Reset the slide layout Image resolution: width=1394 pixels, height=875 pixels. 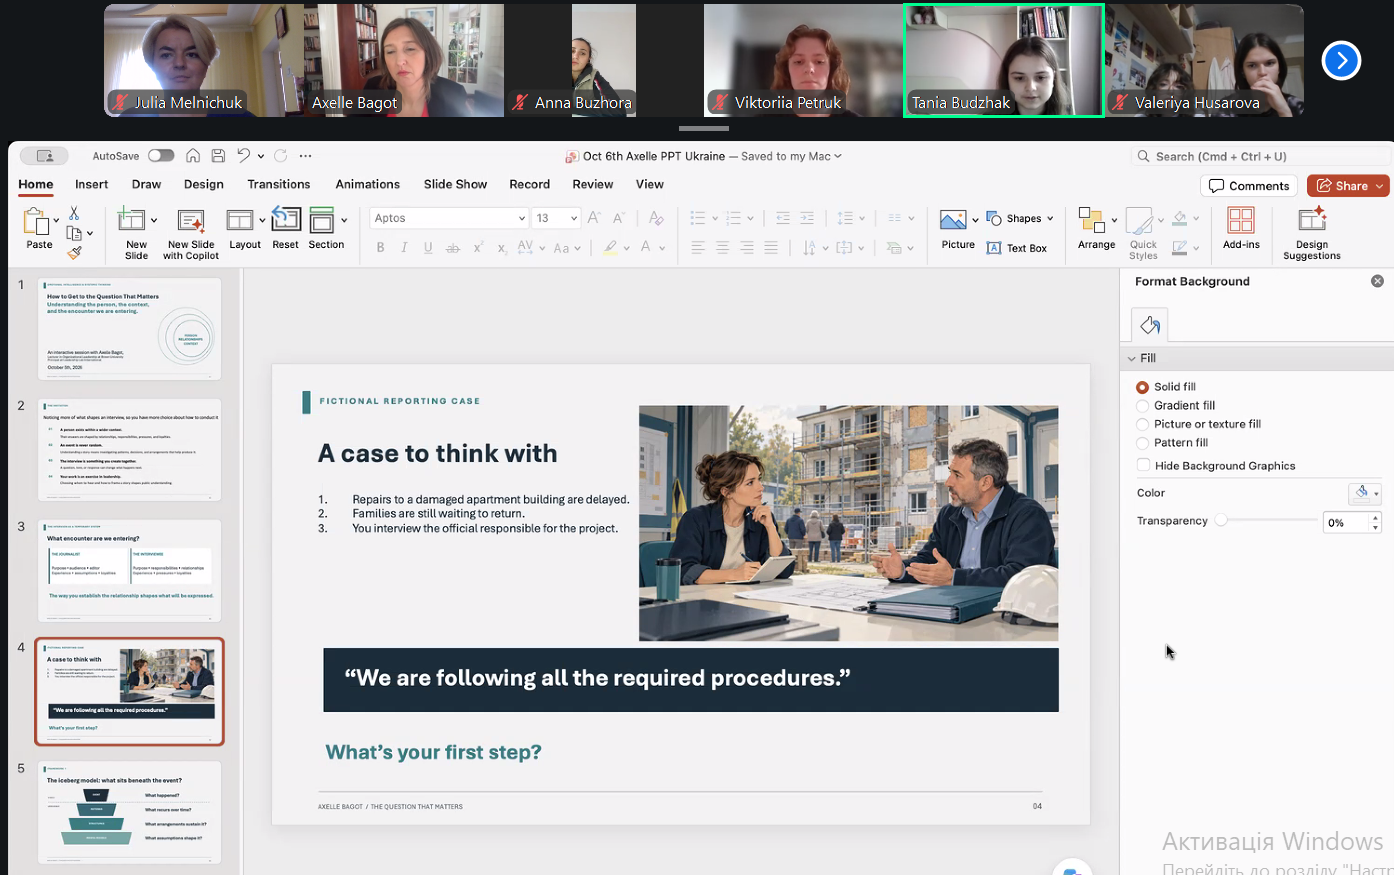[286, 229]
